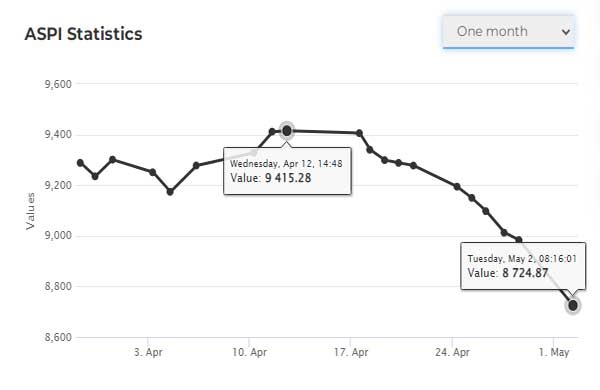Click the 9,600 y-axis label

58,84
